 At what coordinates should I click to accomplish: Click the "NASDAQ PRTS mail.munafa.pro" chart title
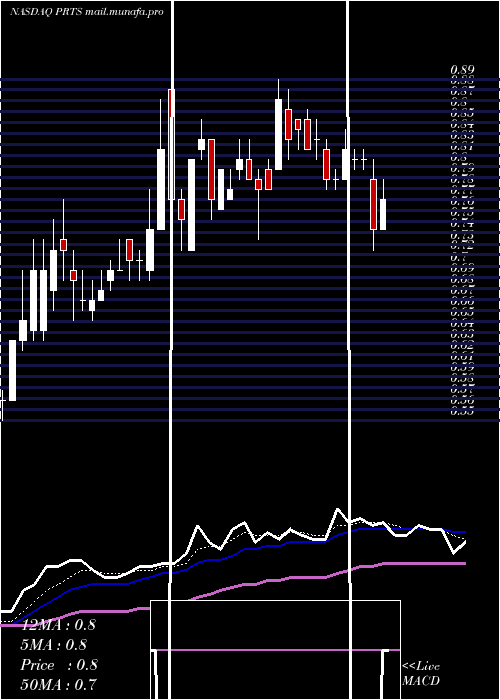click(87, 12)
